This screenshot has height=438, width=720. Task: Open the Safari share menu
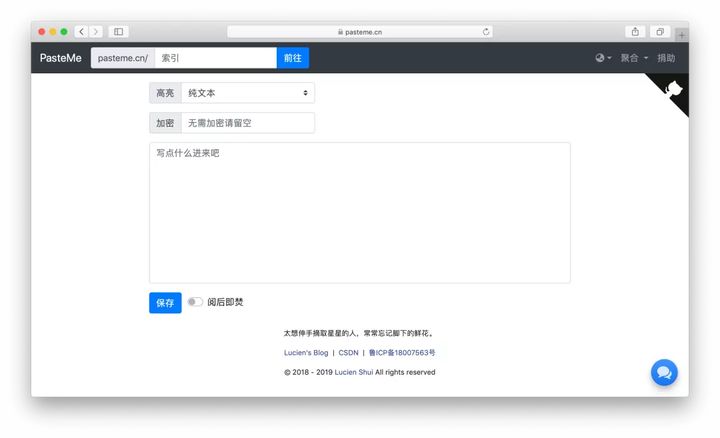click(635, 32)
